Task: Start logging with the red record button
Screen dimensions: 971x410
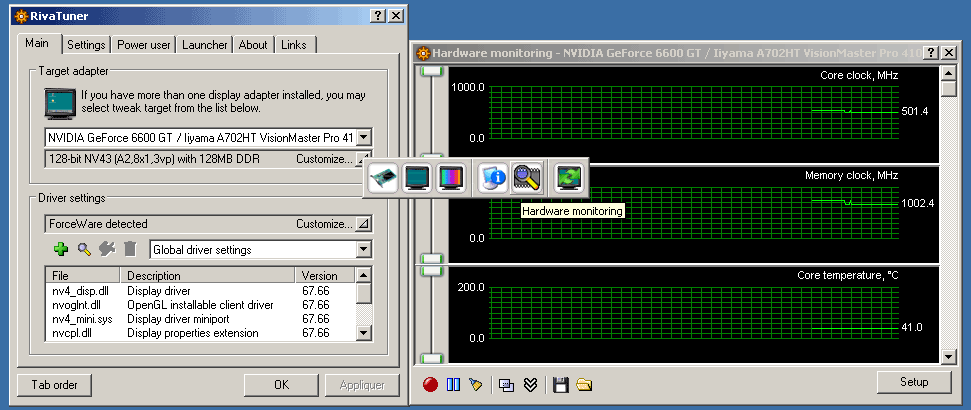Action: click(x=430, y=385)
